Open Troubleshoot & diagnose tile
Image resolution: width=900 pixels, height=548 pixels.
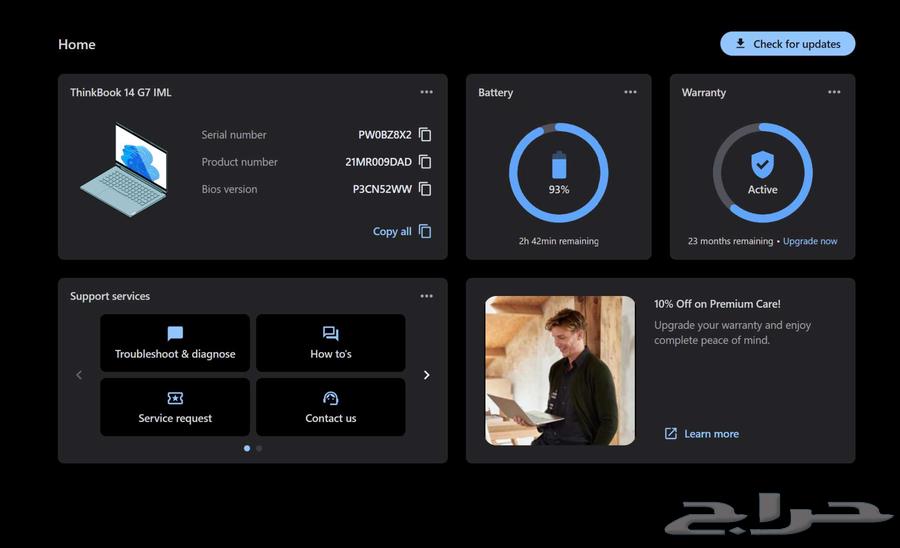click(x=175, y=343)
